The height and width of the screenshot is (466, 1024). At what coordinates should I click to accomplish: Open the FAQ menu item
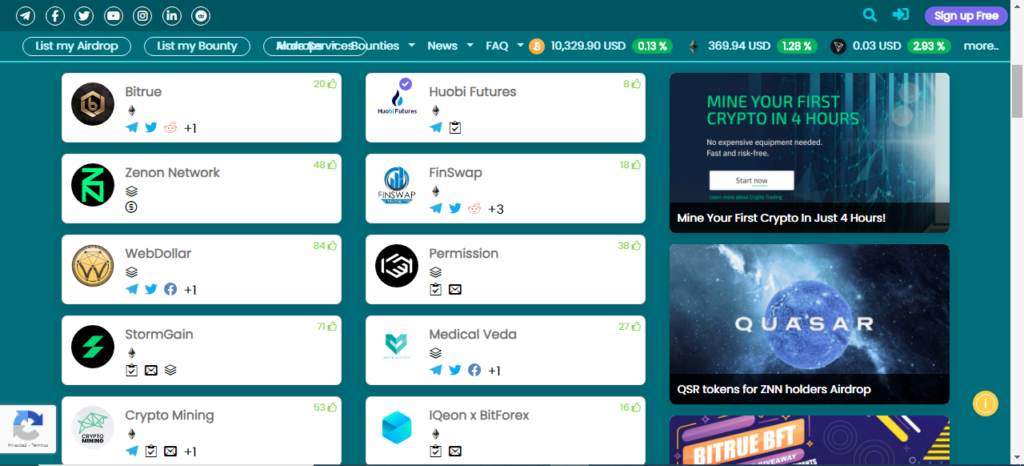point(497,46)
